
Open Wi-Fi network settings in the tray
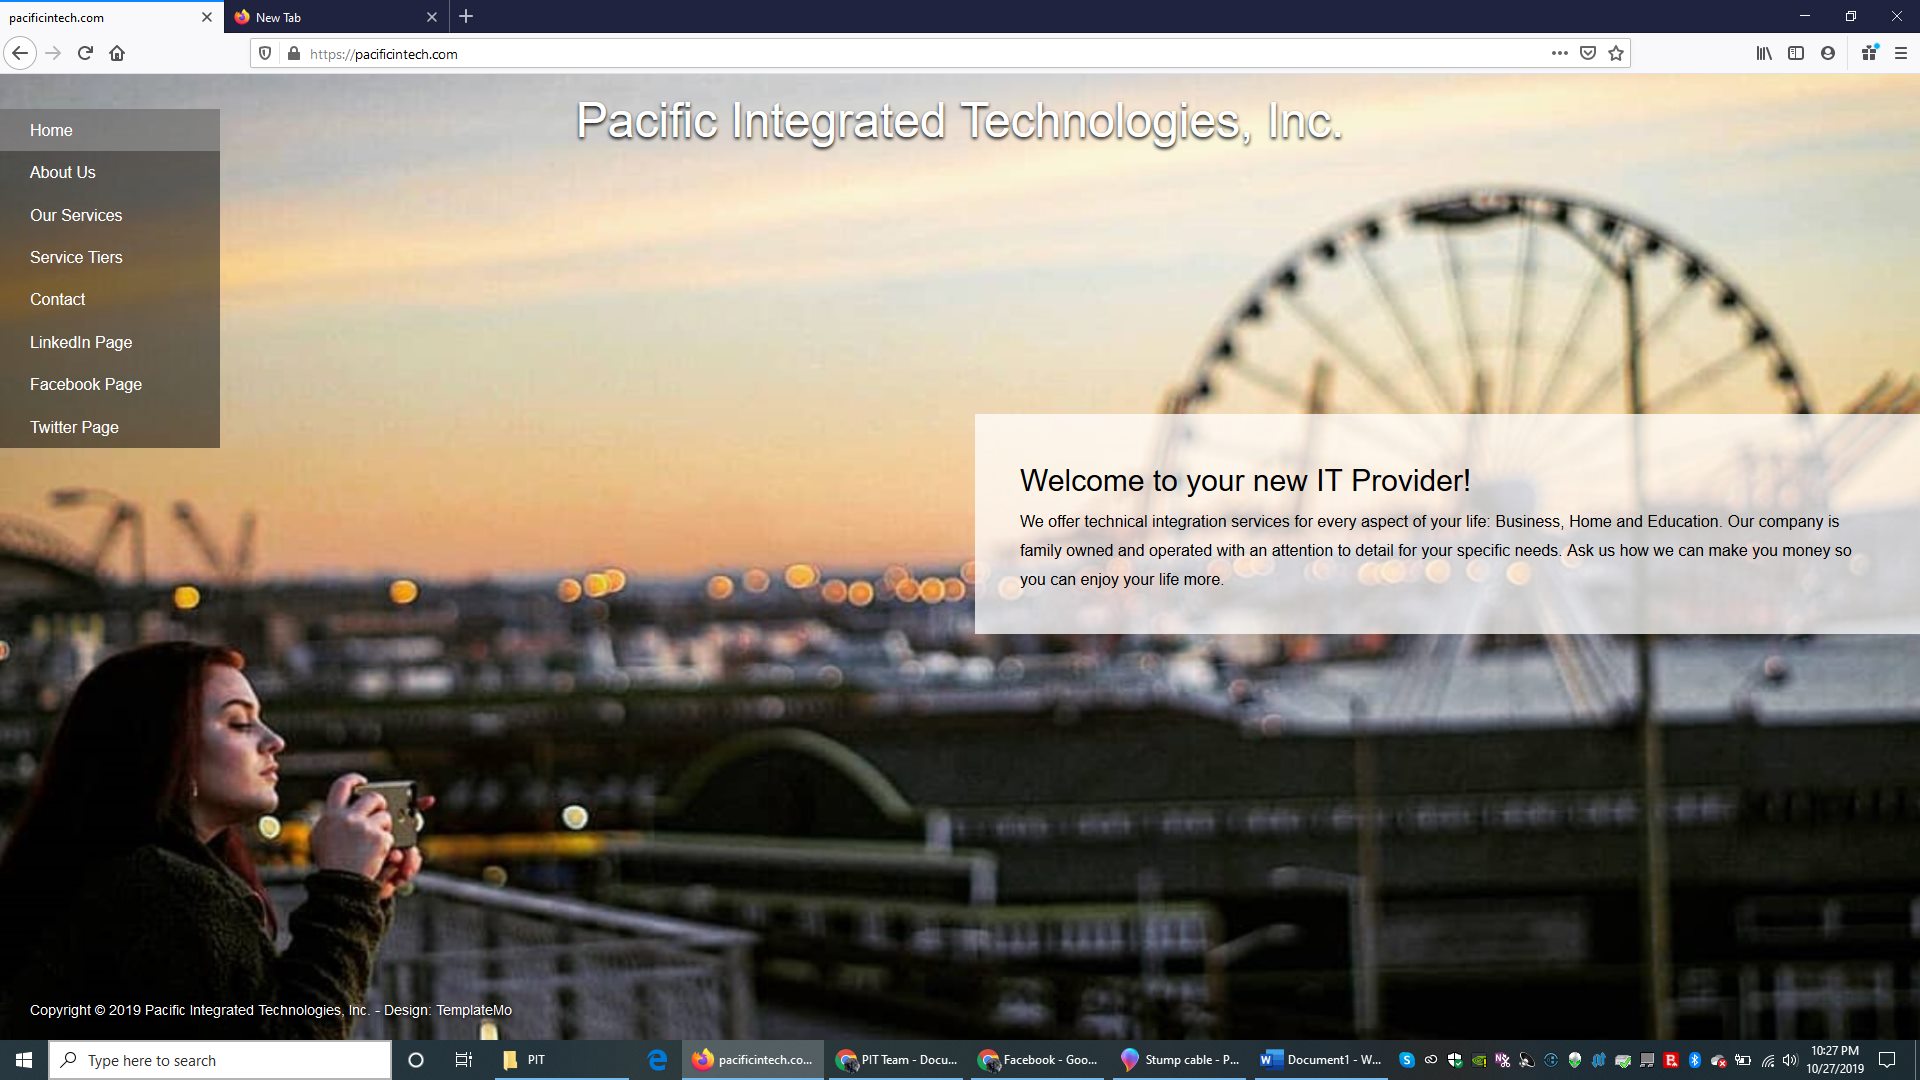(x=1767, y=1060)
